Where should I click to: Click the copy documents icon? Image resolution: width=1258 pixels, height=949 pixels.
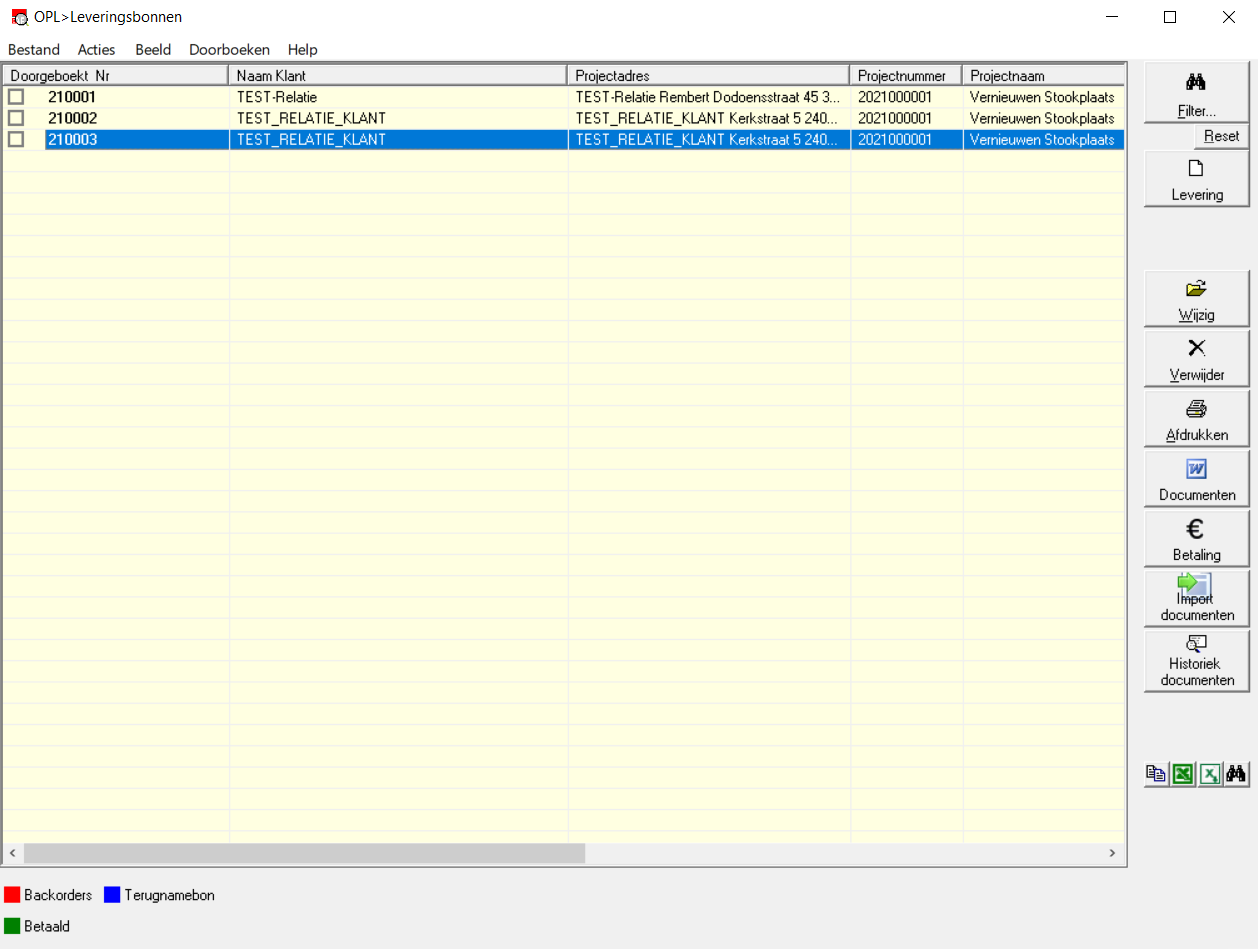point(1157,774)
